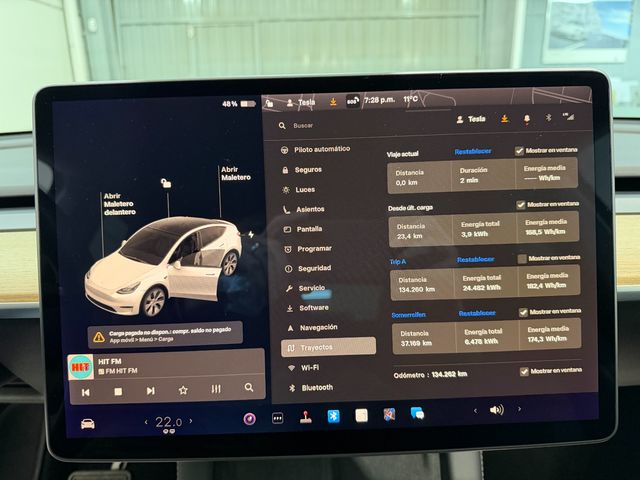Decrease cabin temperature with left arrow

146,422
